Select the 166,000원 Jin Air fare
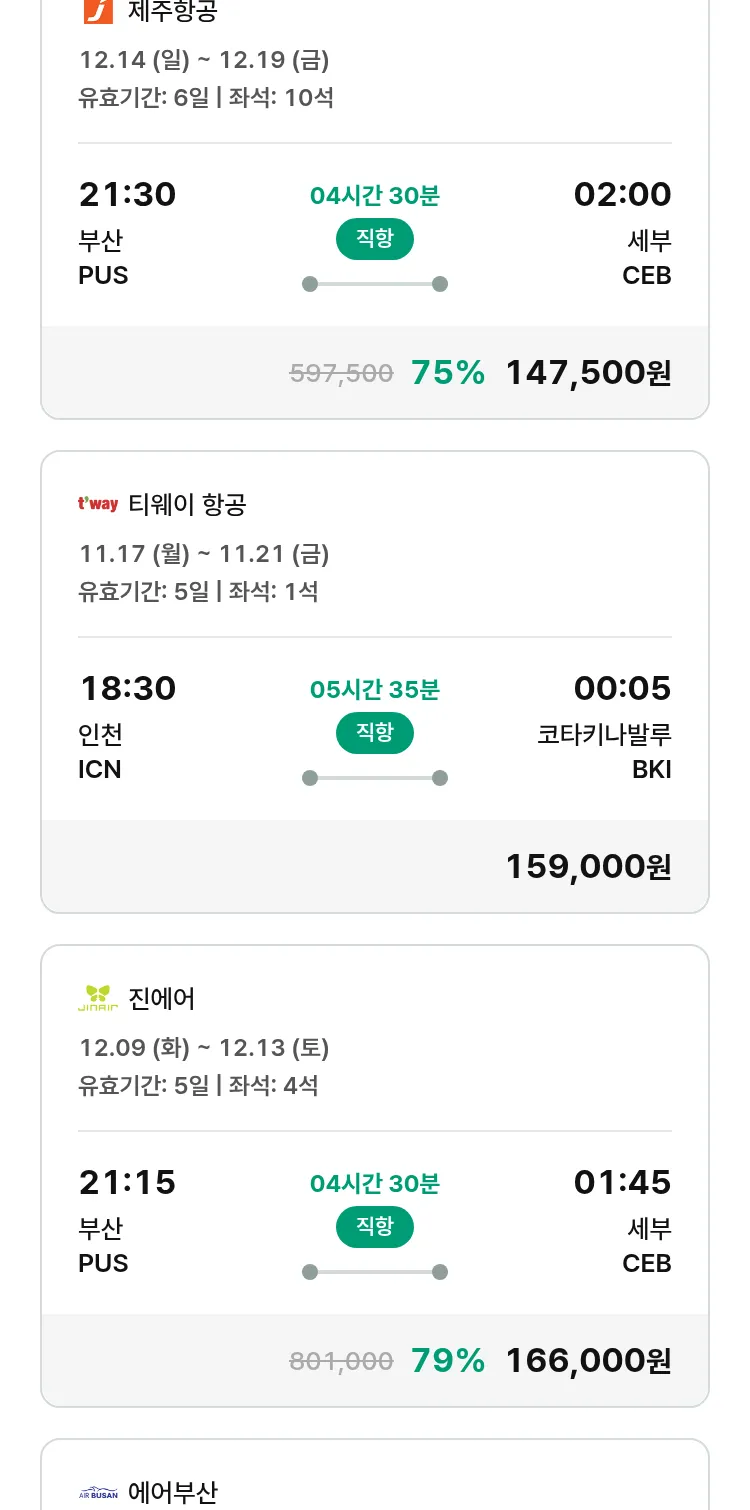750x1510 pixels. click(x=588, y=1361)
